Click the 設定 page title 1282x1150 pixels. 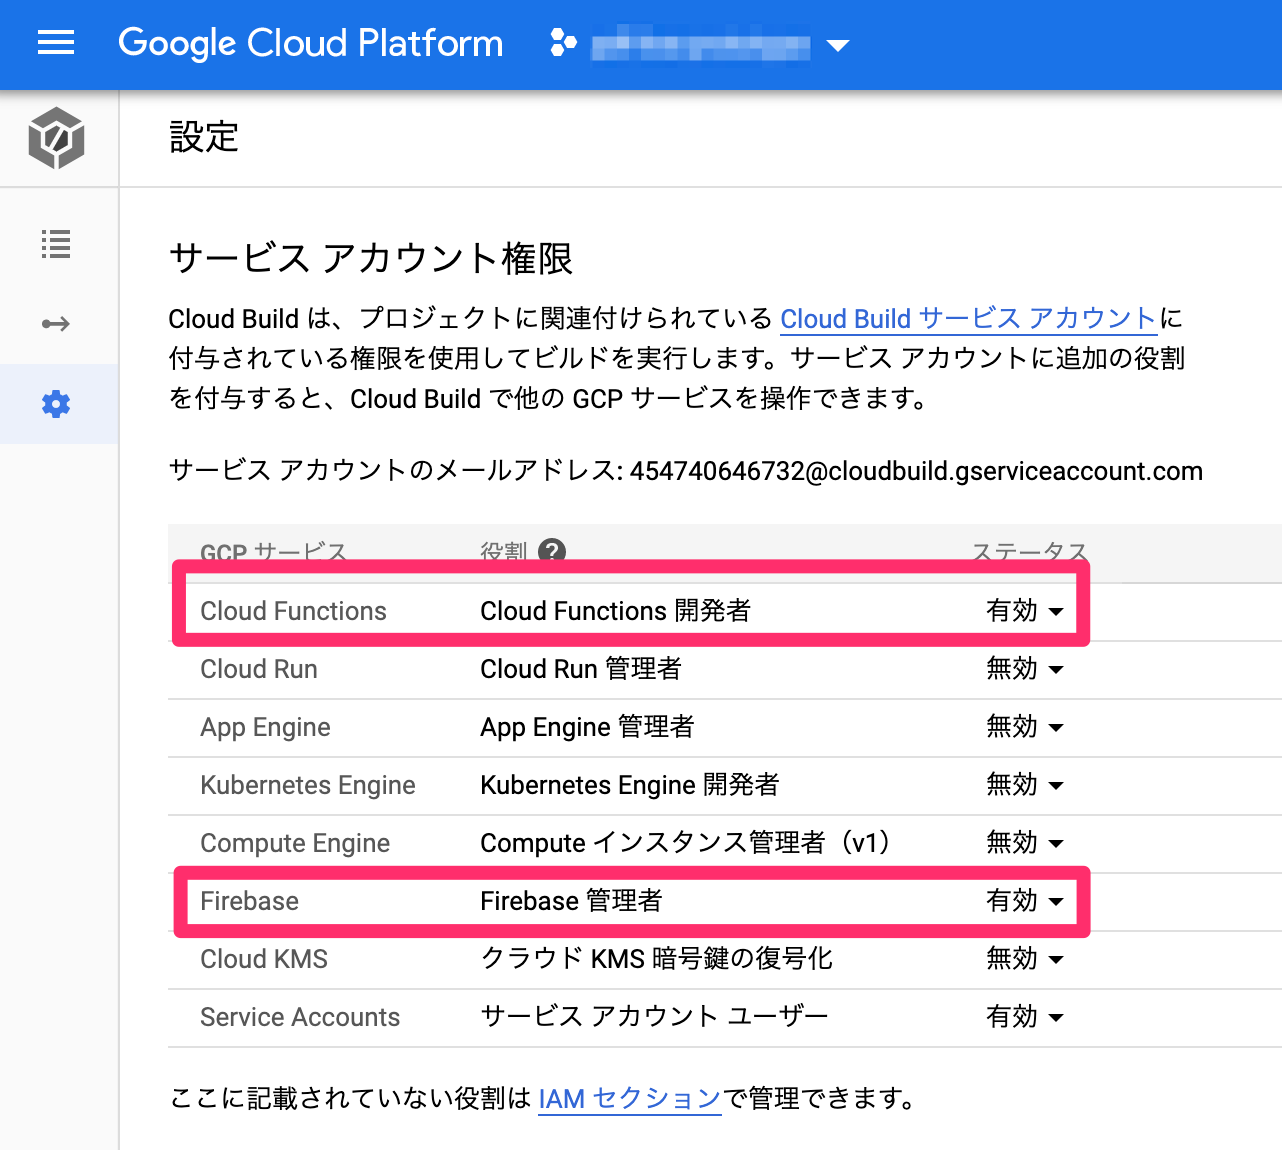pyautogui.click(x=204, y=137)
